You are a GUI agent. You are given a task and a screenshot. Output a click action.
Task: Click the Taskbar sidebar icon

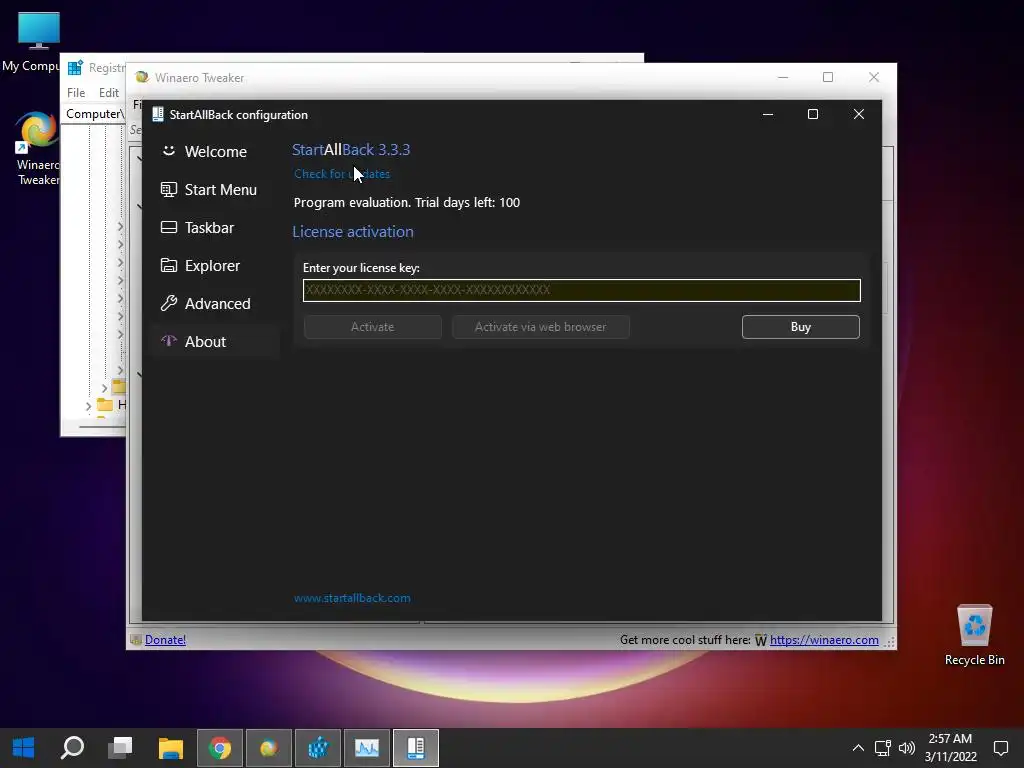click(168, 227)
